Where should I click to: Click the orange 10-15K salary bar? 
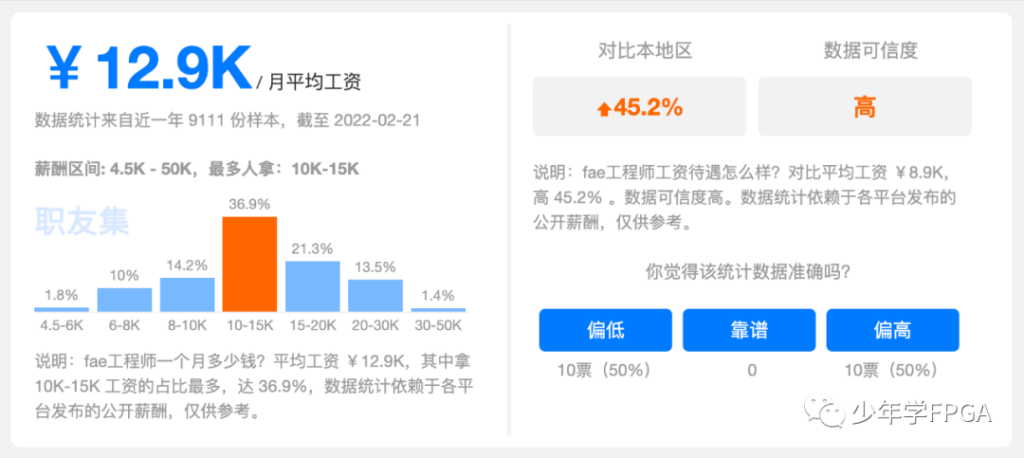(x=249, y=264)
